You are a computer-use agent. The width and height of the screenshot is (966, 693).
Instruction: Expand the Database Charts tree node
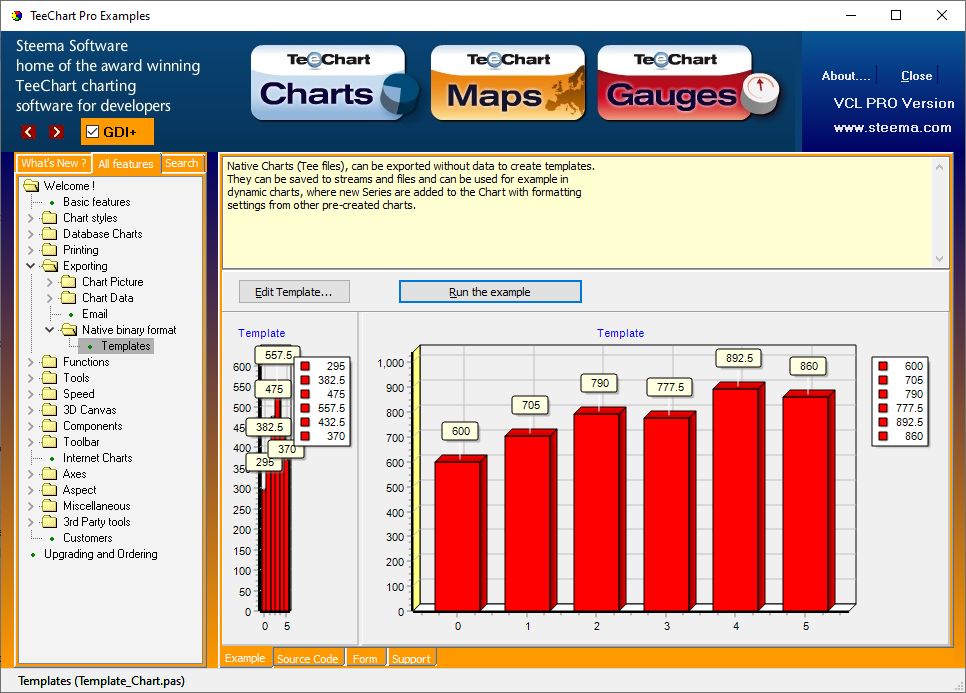click(x=31, y=233)
